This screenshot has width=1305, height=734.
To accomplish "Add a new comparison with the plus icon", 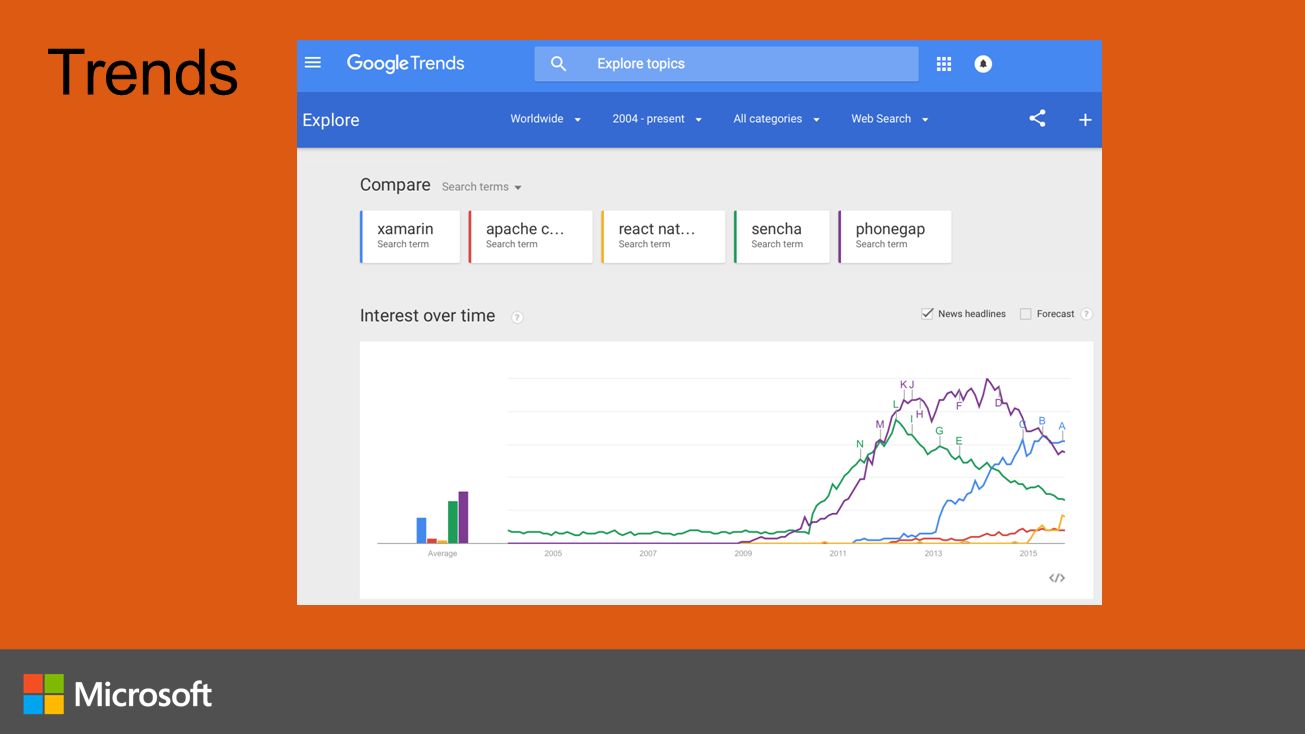I will click(1085, 120).
